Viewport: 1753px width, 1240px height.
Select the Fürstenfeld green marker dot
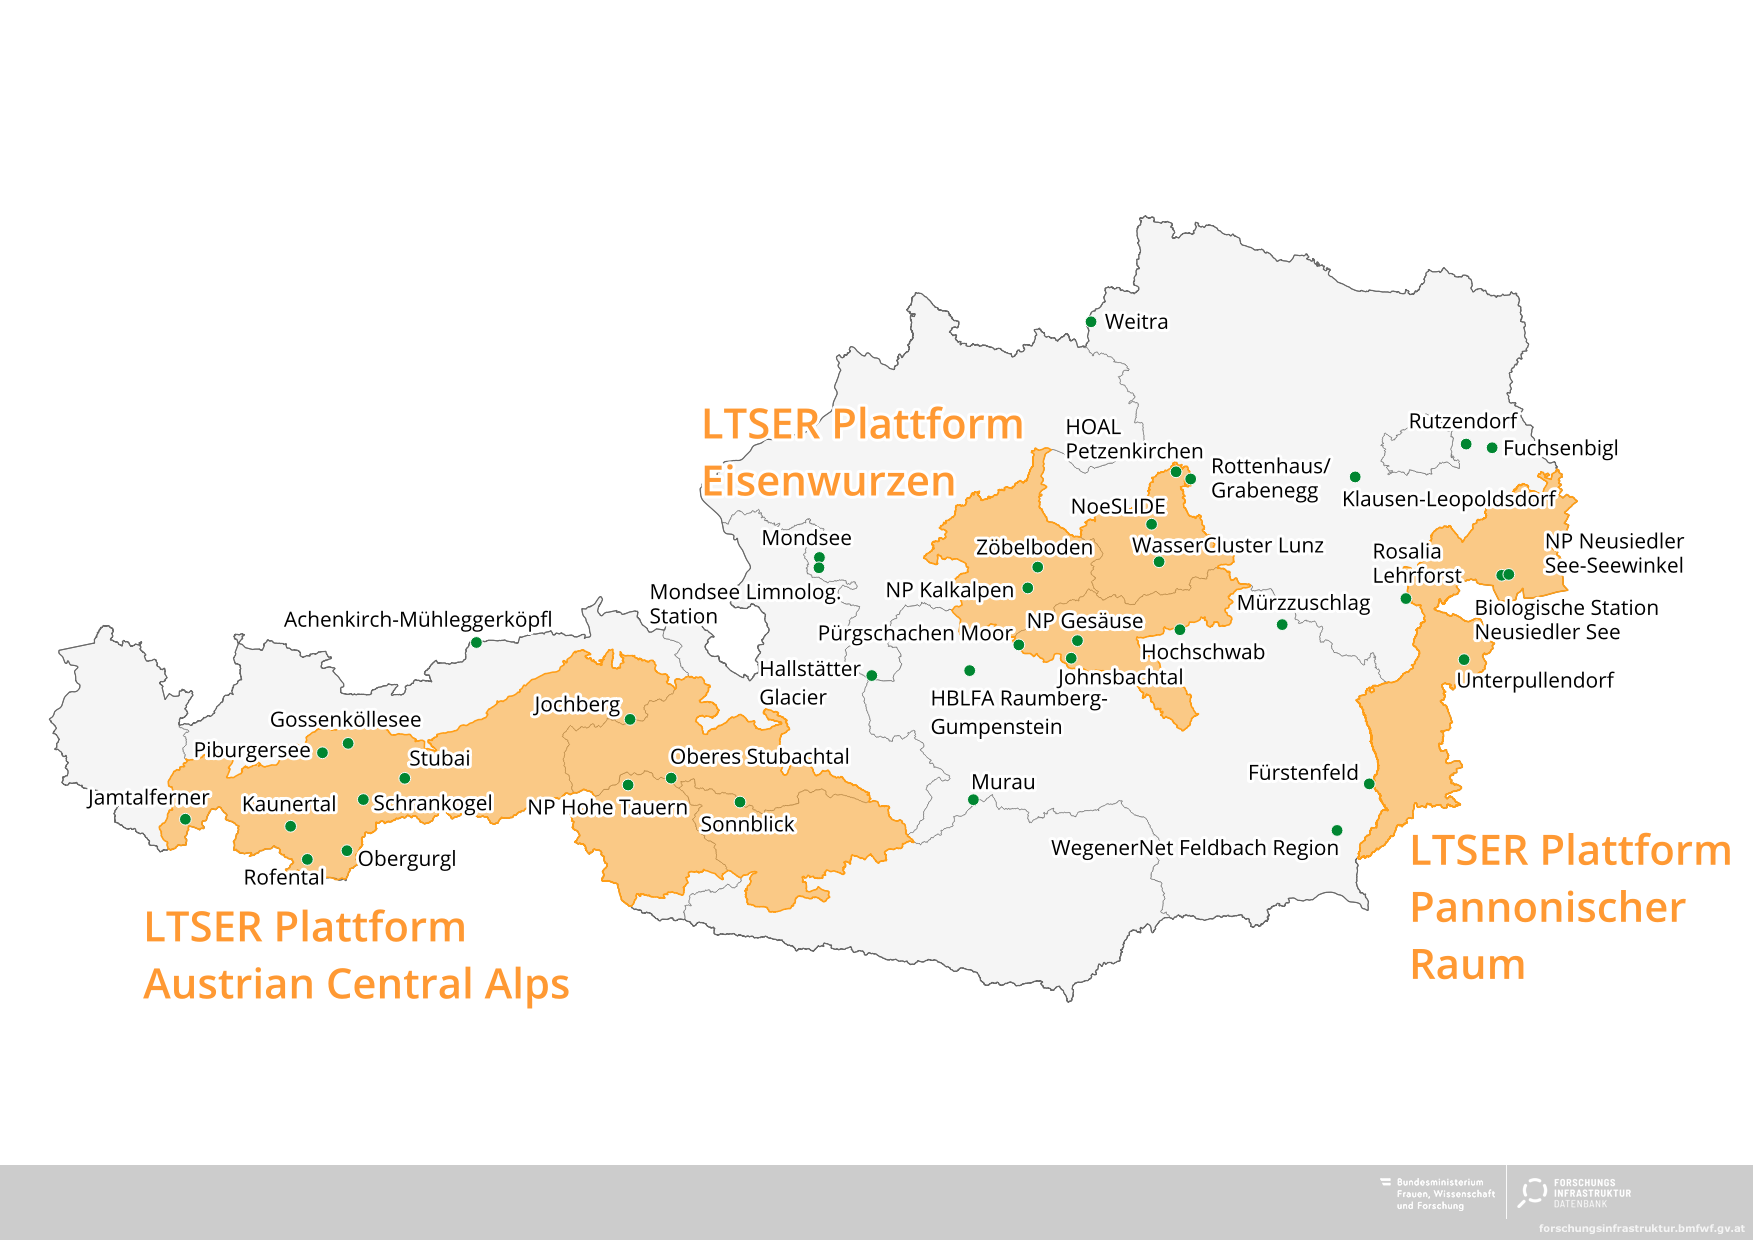pyautogui.click(x=1369, y=784)
